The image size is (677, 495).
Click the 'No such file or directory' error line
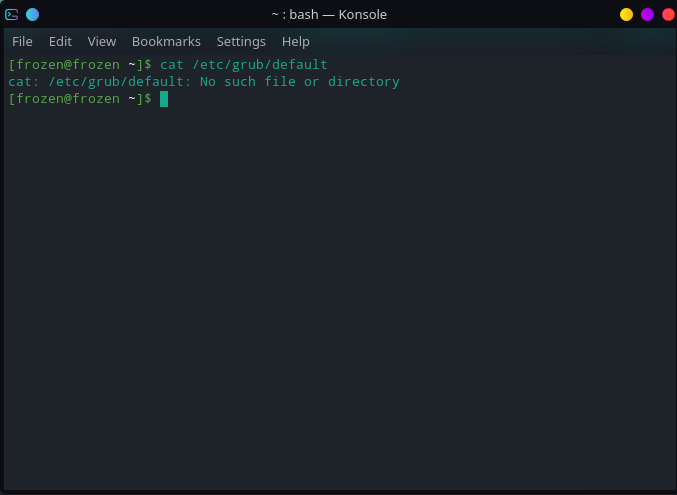point(204,82)
